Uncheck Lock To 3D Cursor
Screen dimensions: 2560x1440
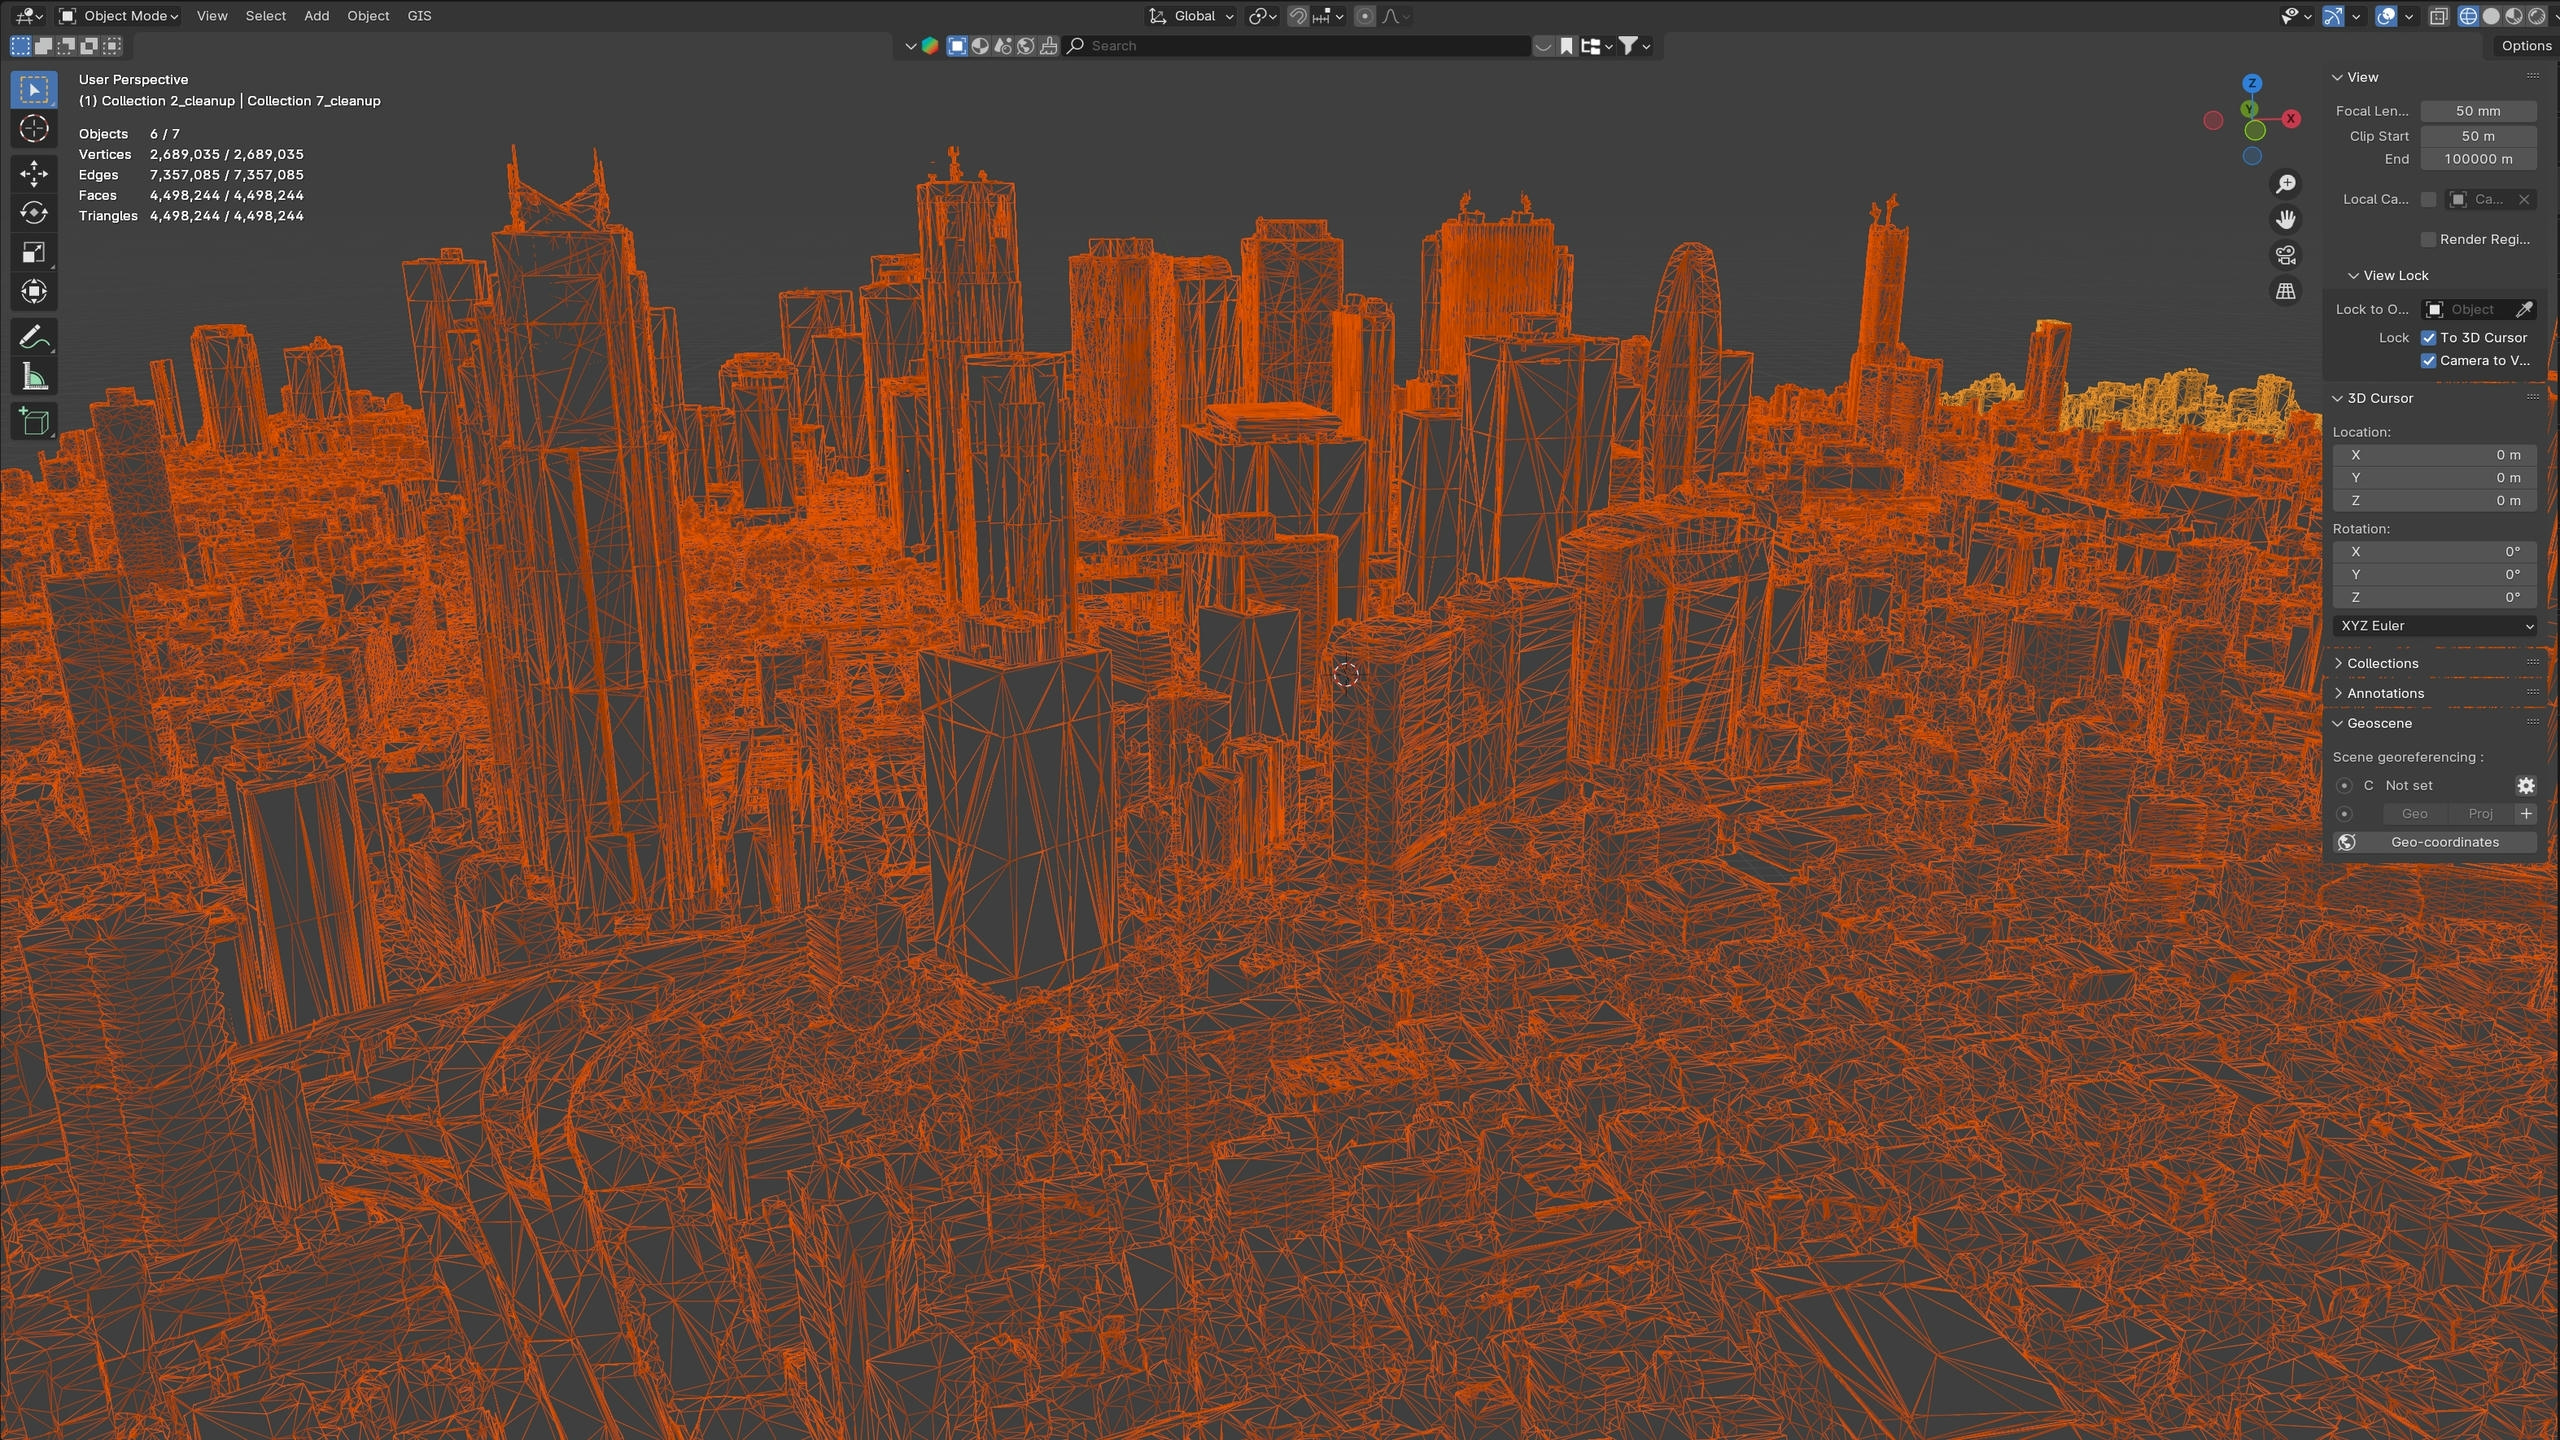point(2428,338)
